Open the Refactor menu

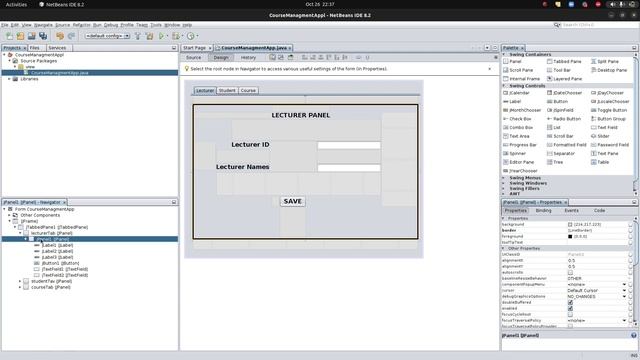pos(81,25)
